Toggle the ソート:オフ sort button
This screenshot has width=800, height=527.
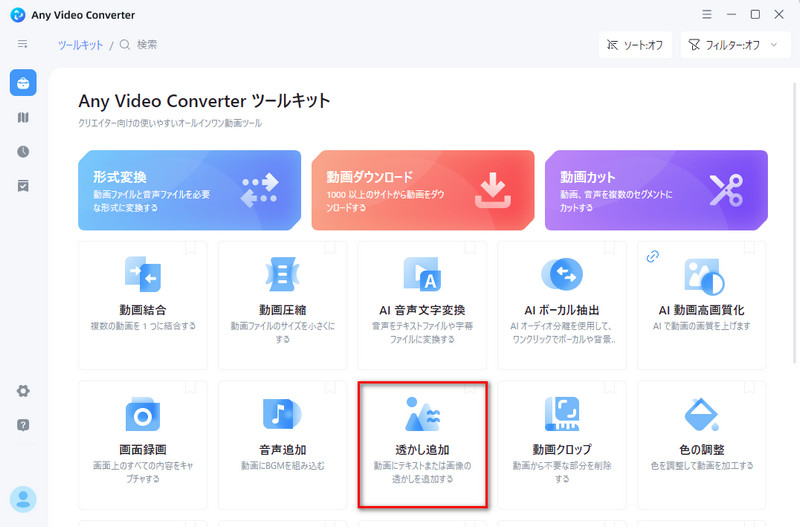635,45
